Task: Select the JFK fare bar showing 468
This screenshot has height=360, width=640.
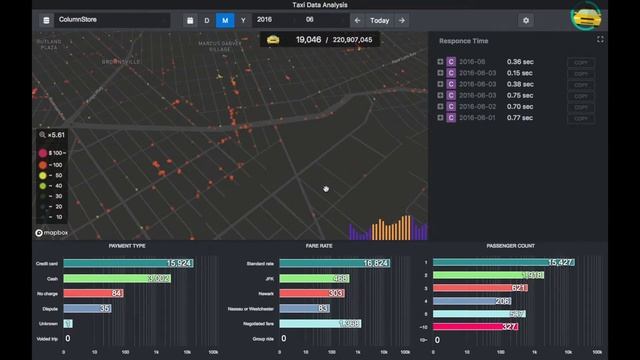Action: pos(314,278)
